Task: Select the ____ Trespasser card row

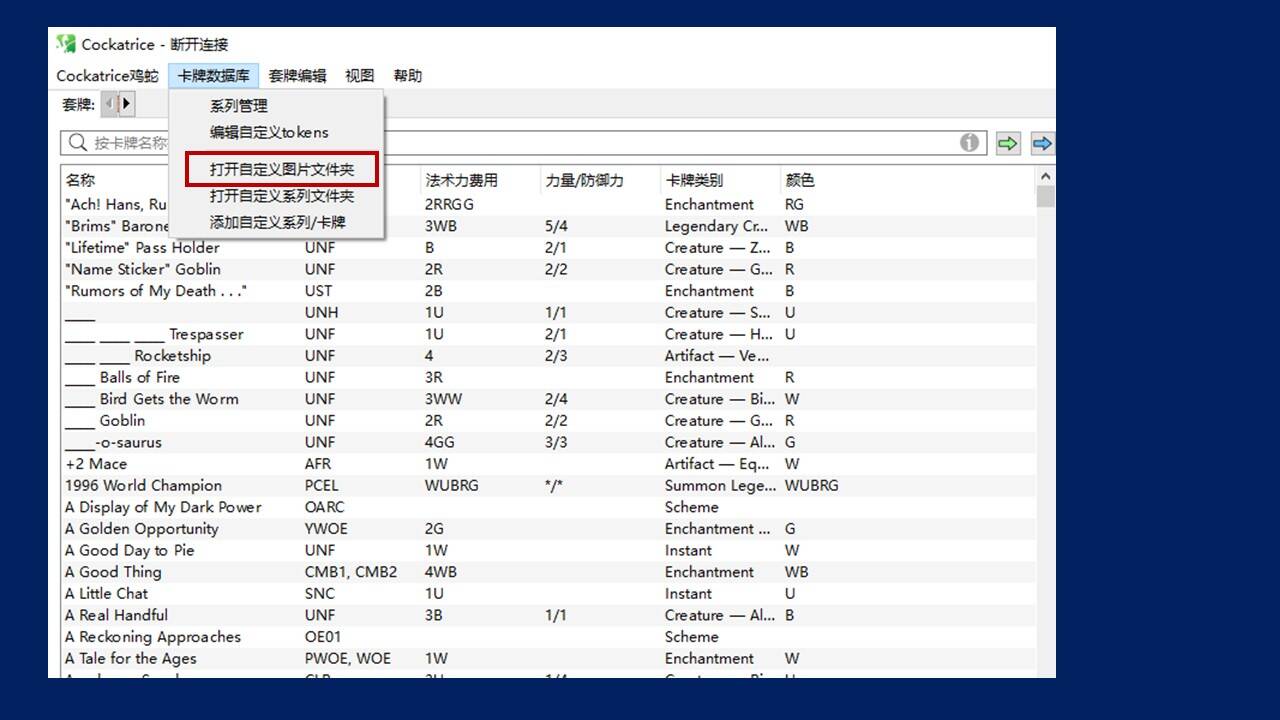Action: pyautogui.click(x=548, y=334)
